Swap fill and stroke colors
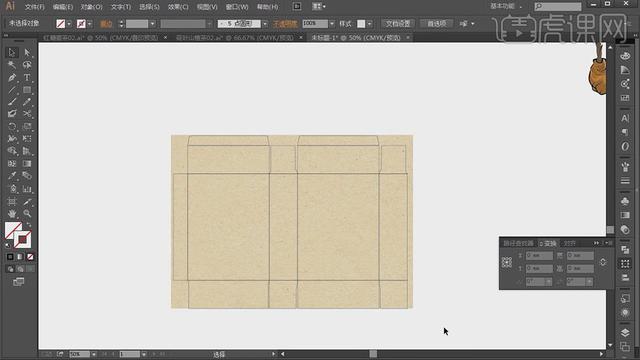This screenshot has height=360, width=640. tap(29, 225)
